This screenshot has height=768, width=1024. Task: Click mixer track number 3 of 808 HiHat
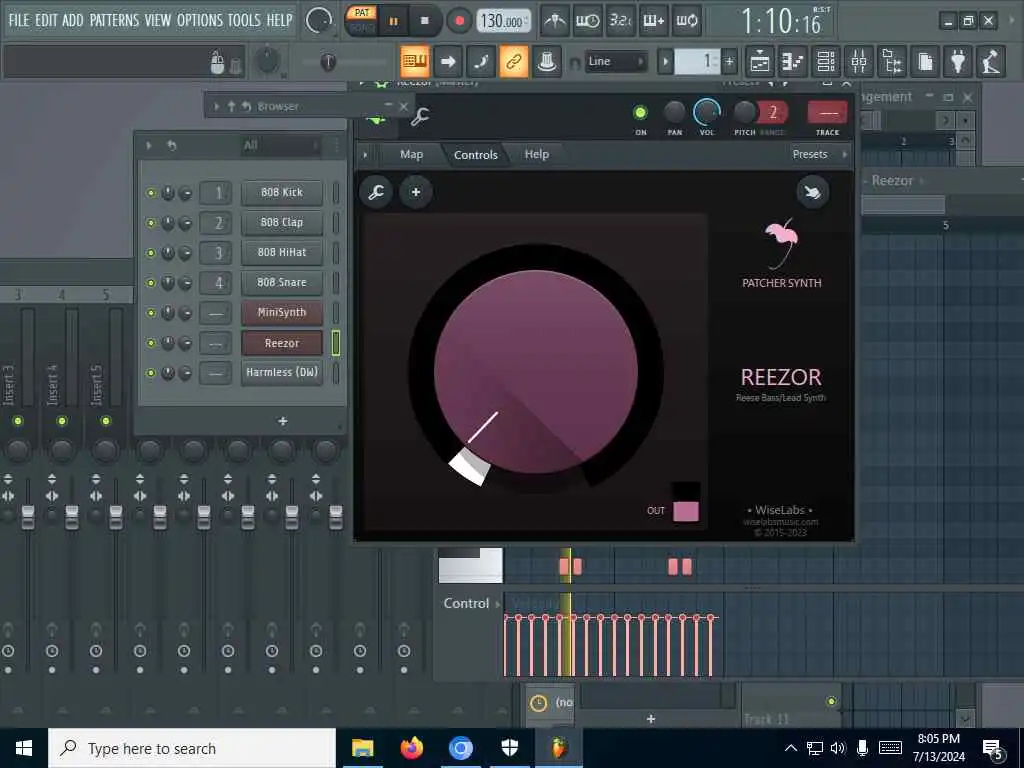216,253
